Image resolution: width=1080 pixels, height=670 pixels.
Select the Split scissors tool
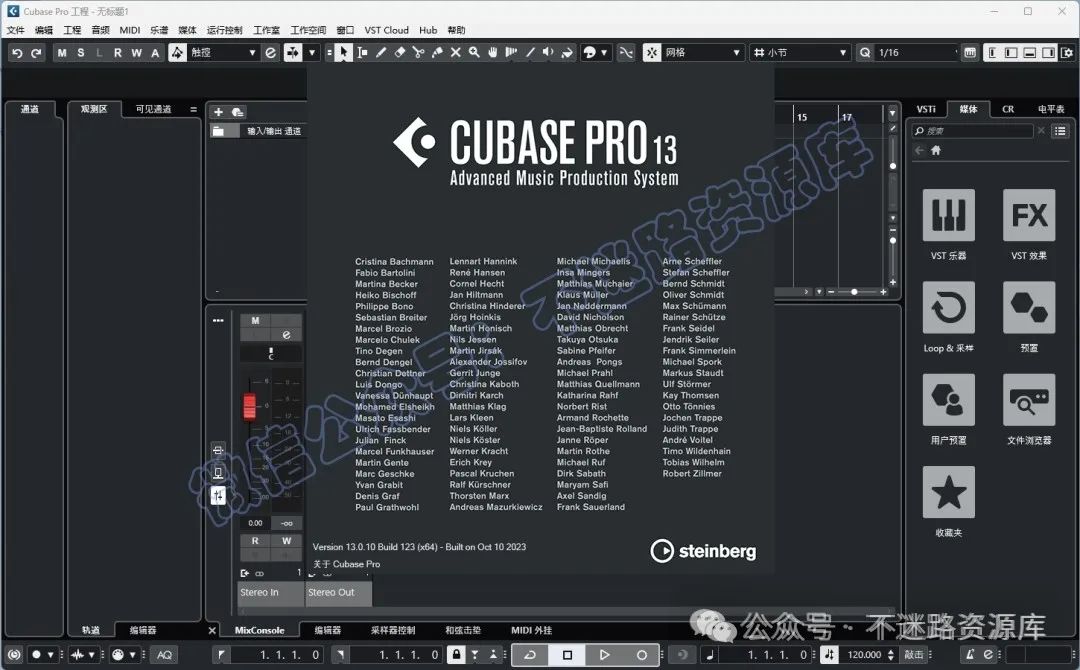[x=418, y=52]
